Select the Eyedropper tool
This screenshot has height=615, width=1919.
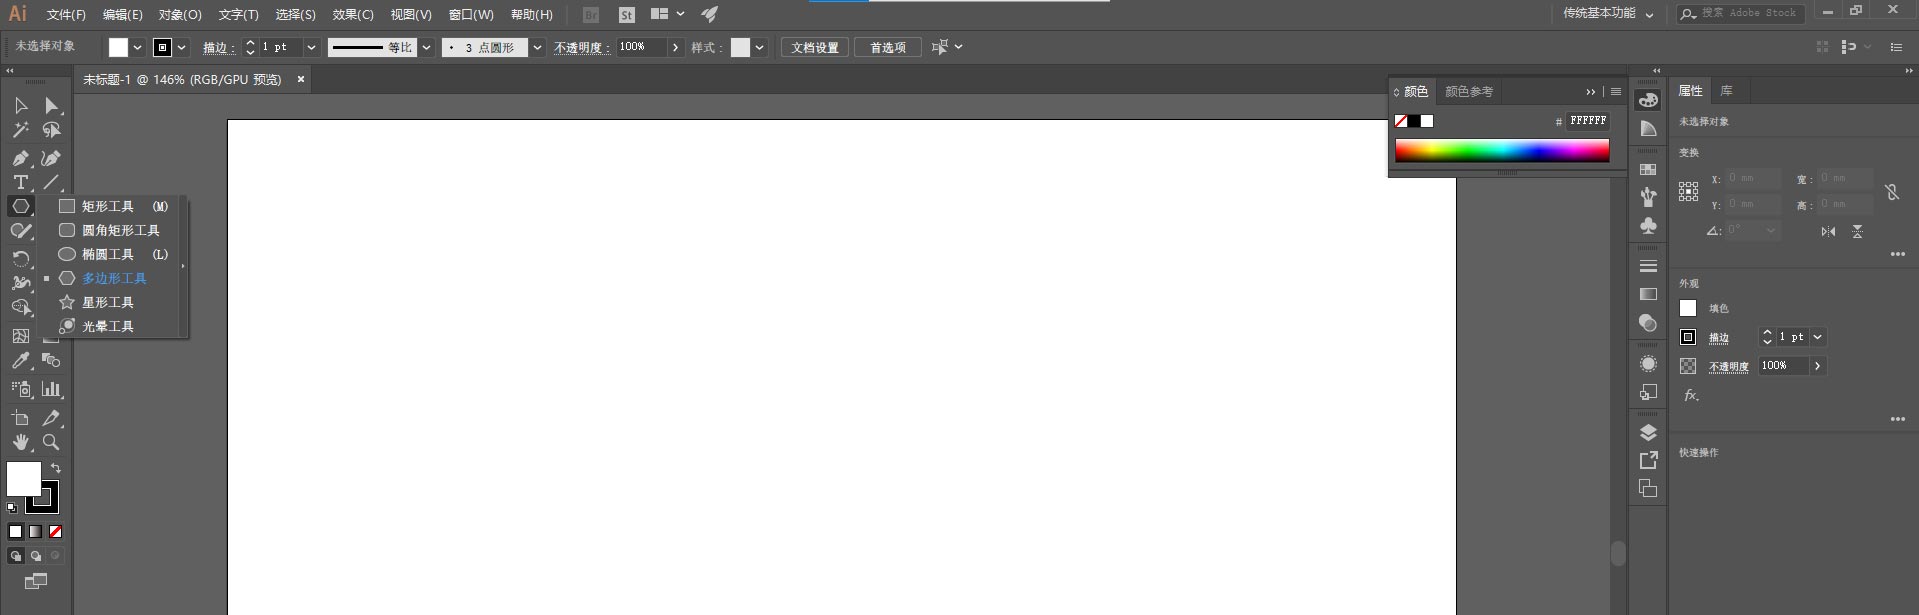point(20,361)
